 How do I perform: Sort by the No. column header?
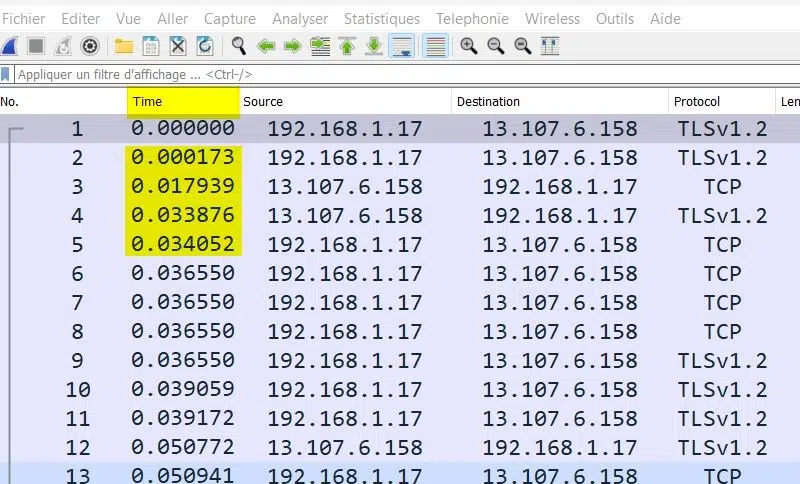(x=63, y=101)
